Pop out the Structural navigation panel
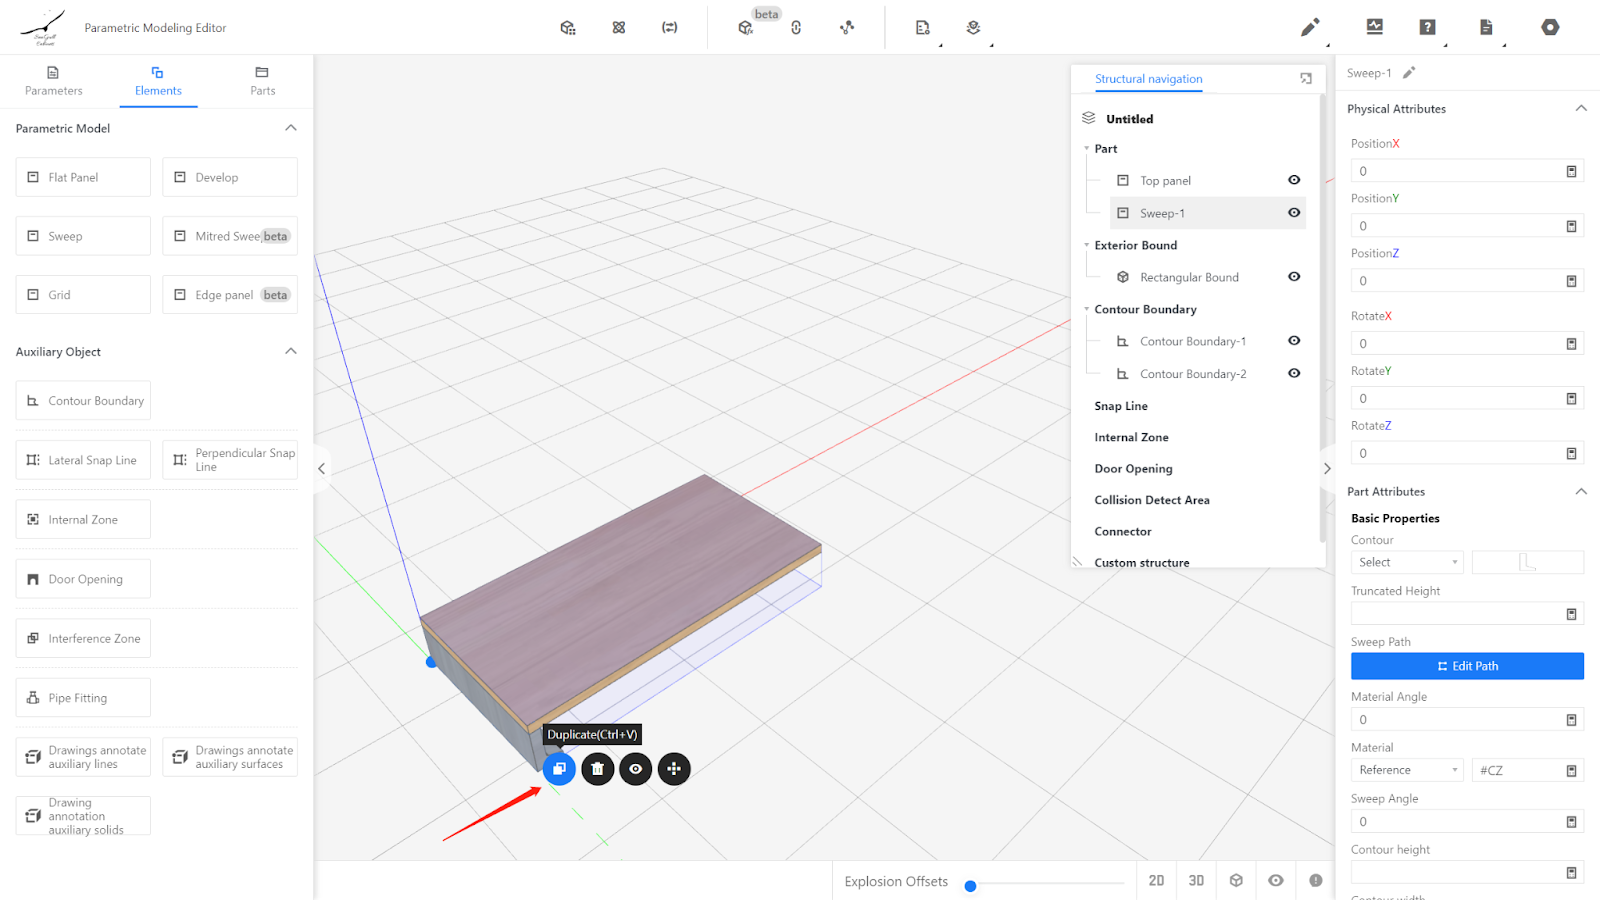 click(1305, 79)
